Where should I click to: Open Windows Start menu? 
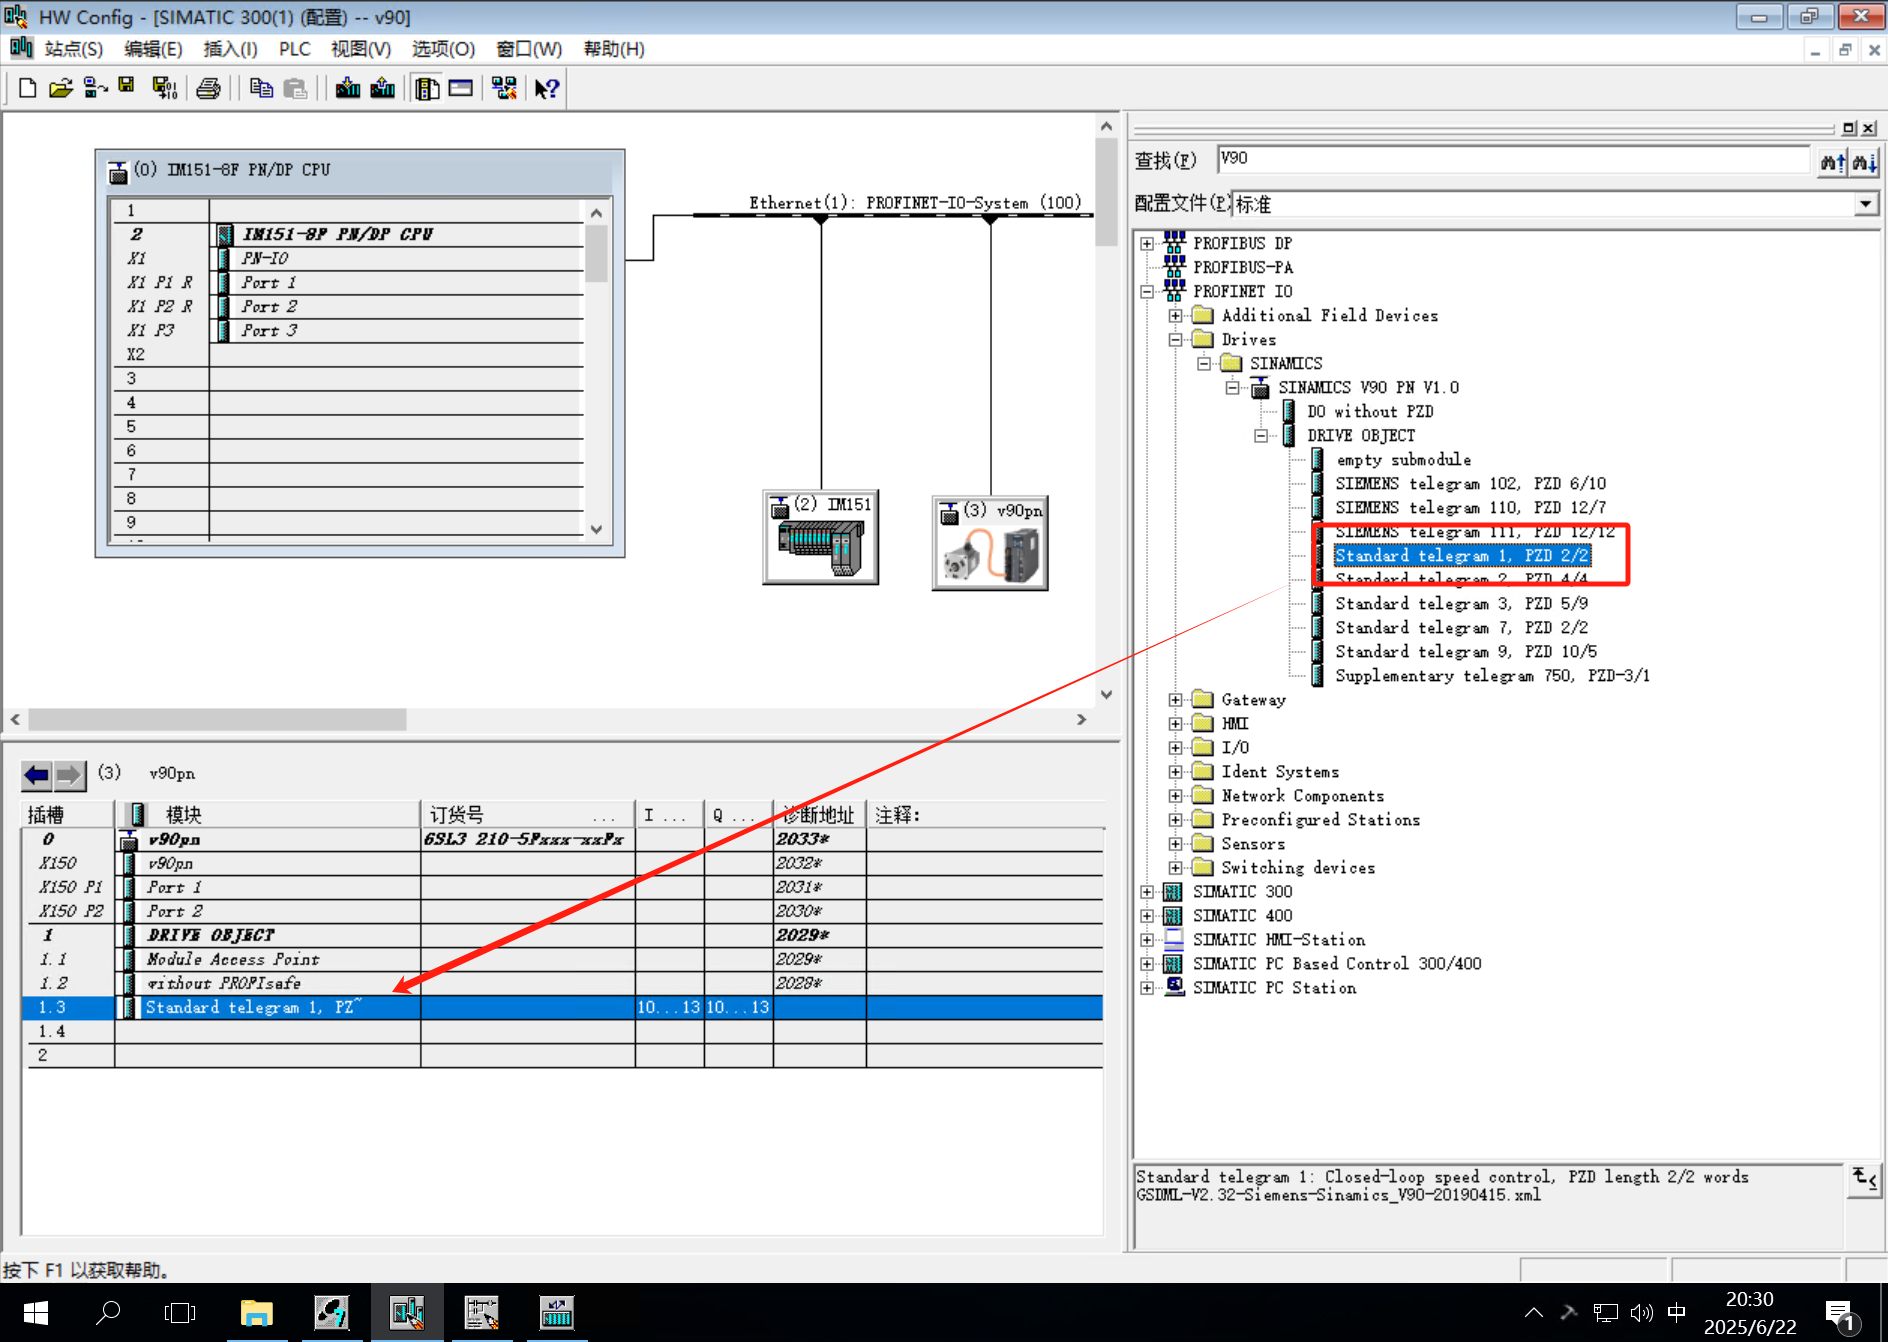click(x=35, y=1313)
